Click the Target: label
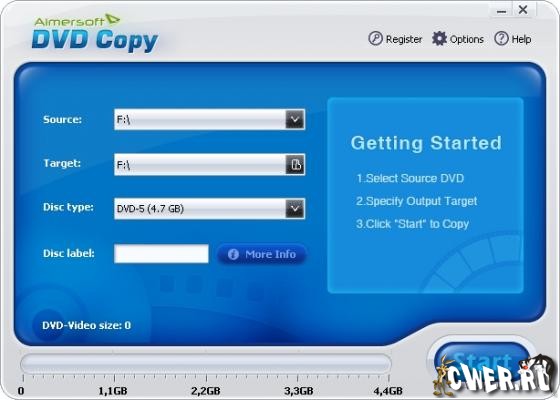560x400 pixels. point(62,163)
